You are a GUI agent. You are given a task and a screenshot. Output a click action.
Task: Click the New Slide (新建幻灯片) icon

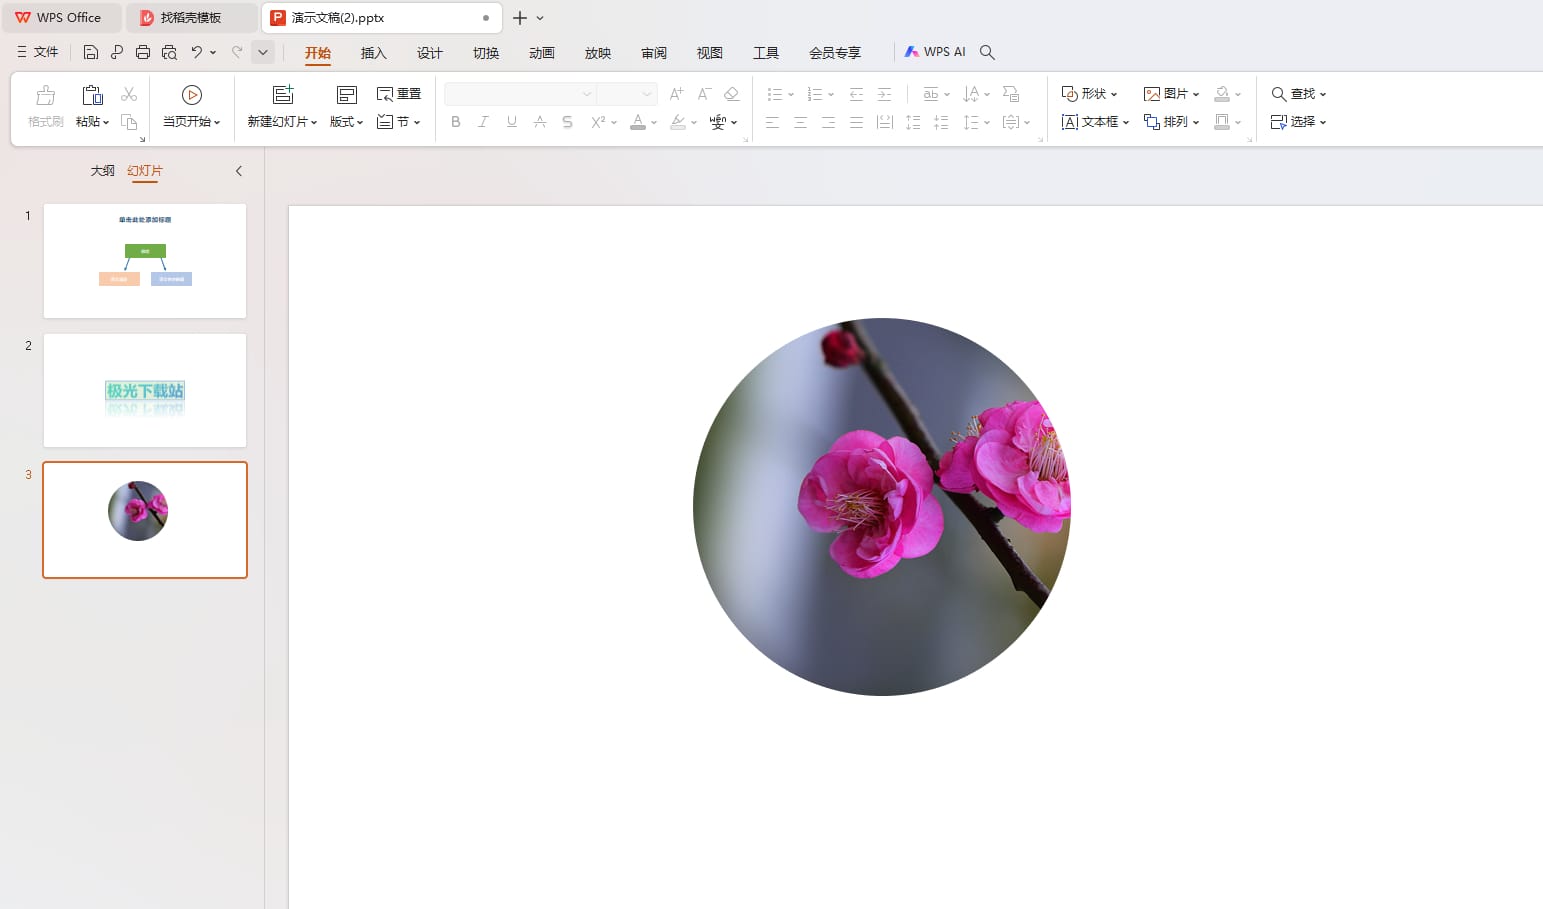(x=283, y=95)
